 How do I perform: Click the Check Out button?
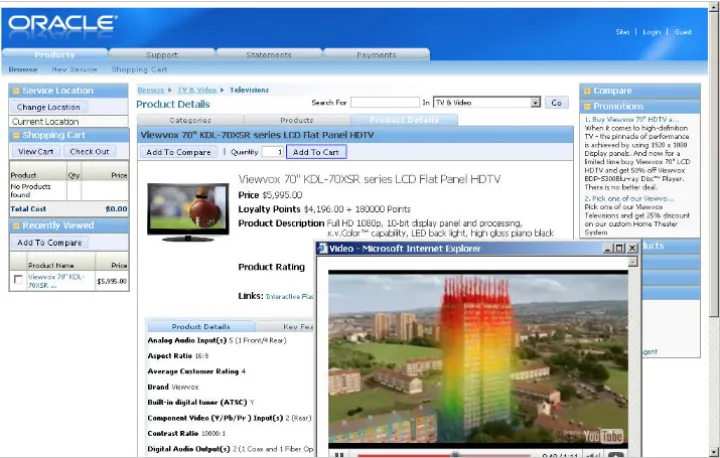89,152
